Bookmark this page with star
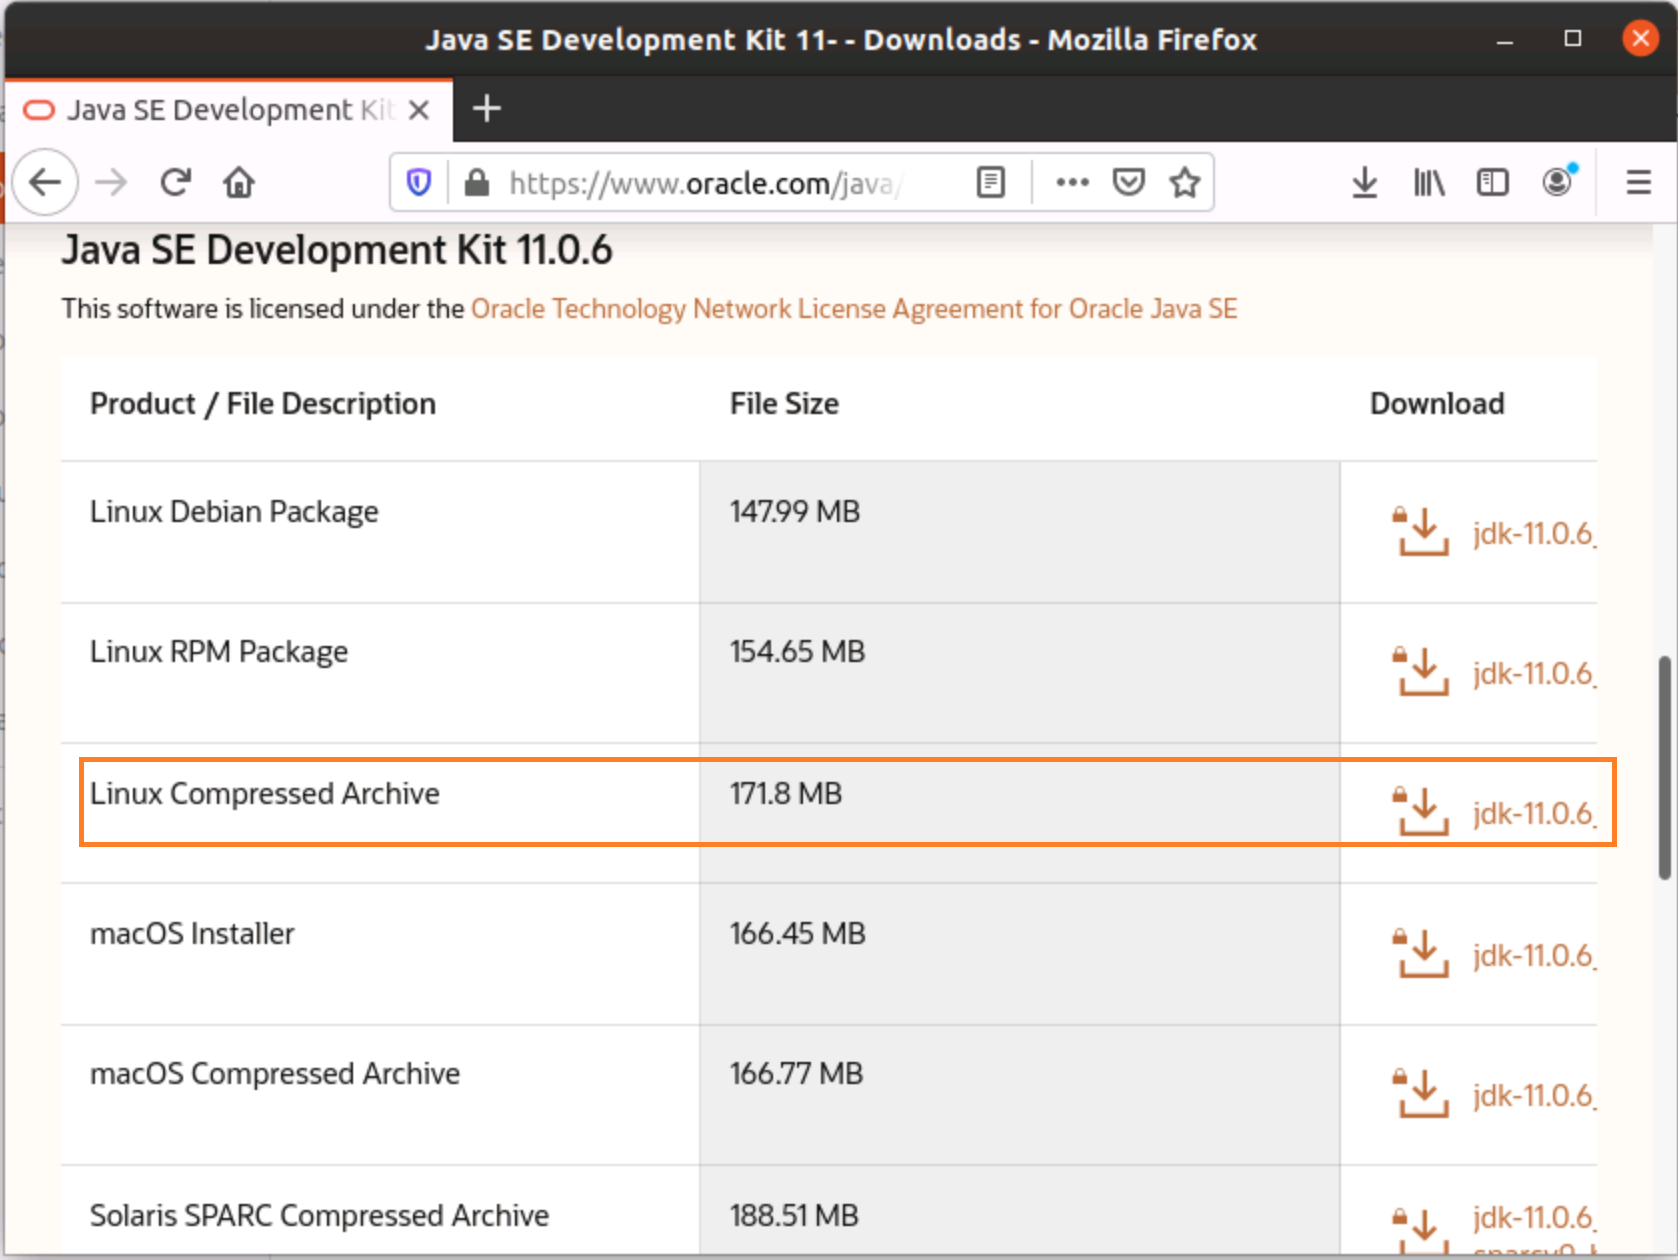This screenshot has width=1678, height=1260. pos(1185,182)
